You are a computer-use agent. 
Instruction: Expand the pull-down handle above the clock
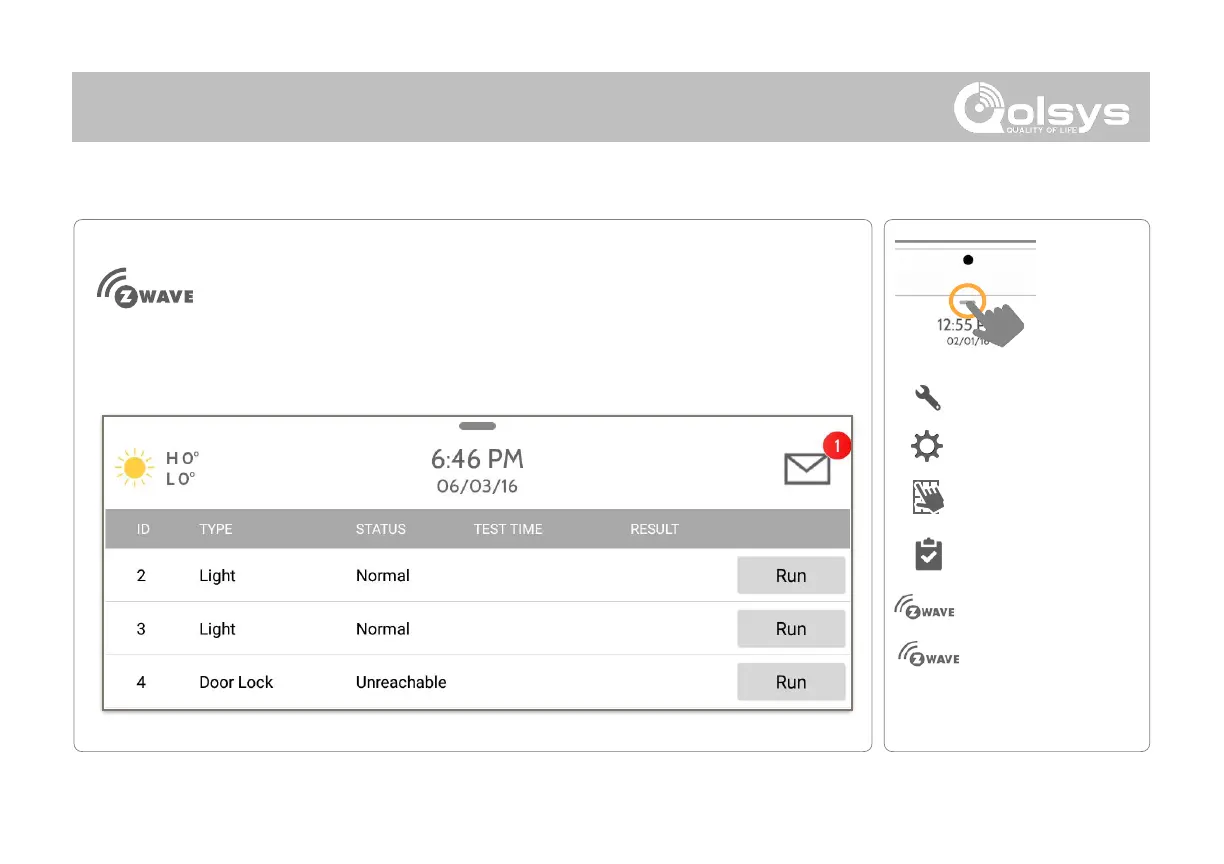(x=477, y=426)
